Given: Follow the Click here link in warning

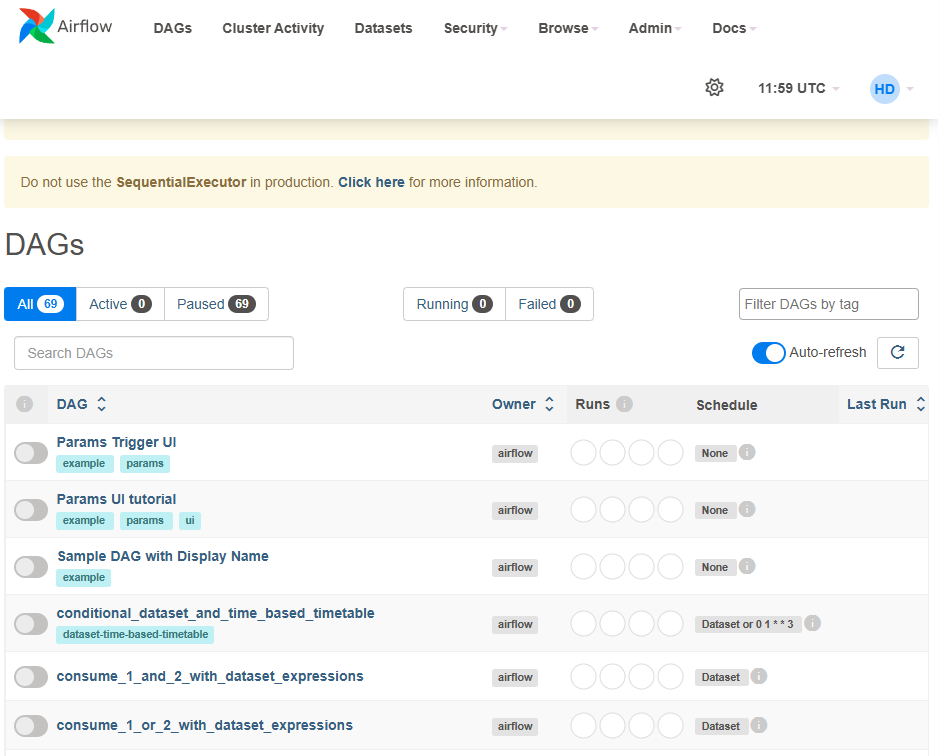Looking at the screenshot, I should [x=371, y=182].
